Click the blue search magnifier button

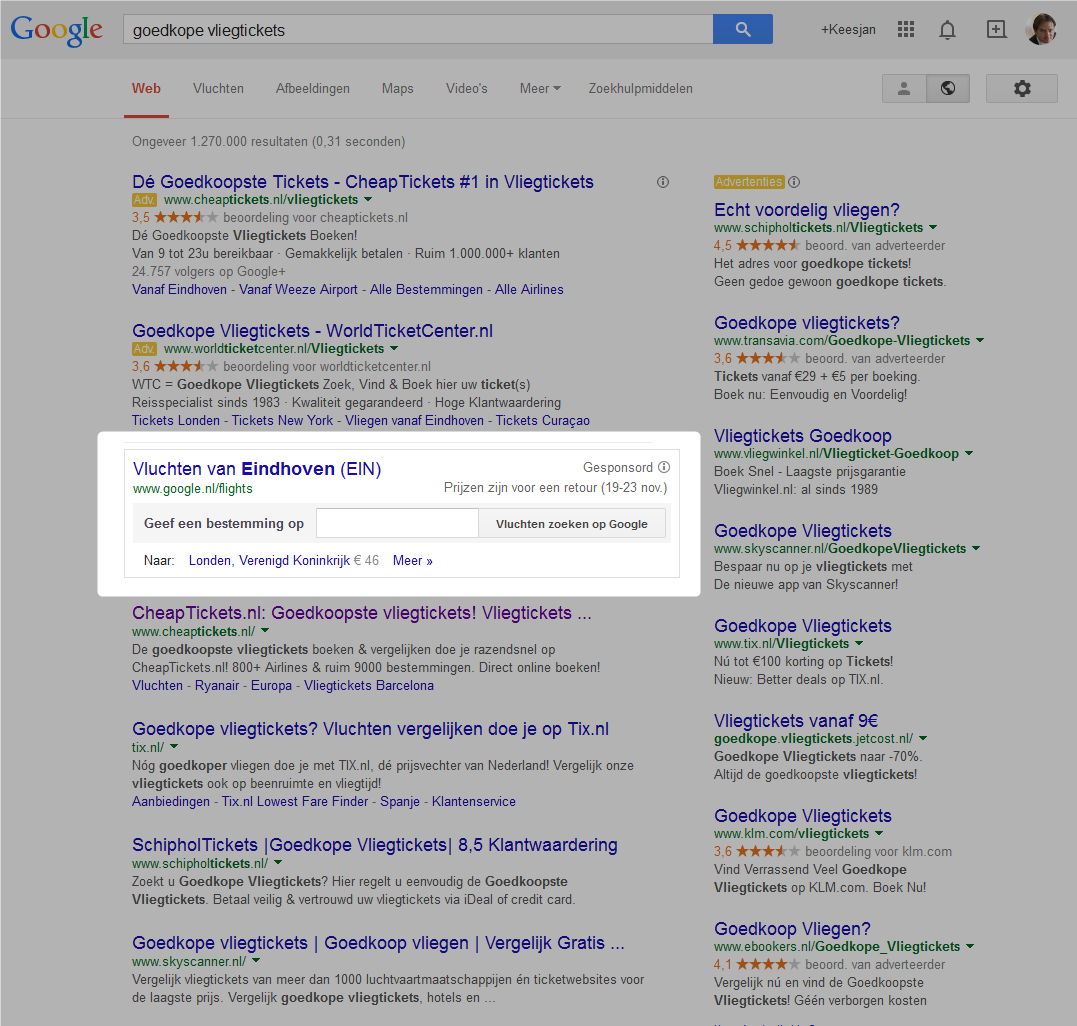tap(742, 29)
